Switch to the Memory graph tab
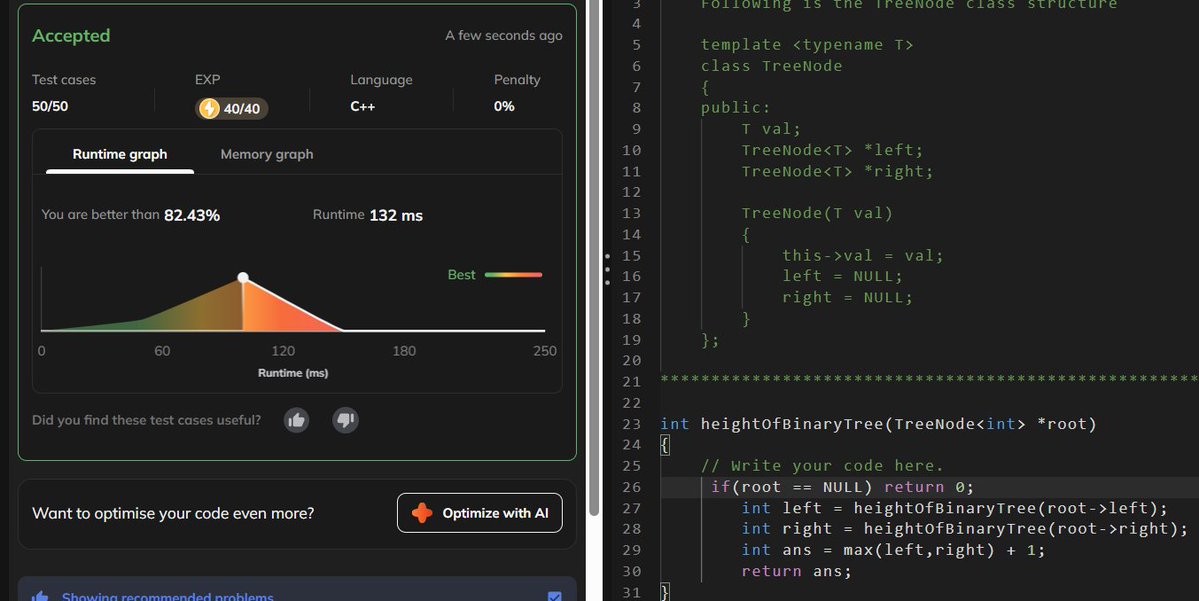 (265, 154)
